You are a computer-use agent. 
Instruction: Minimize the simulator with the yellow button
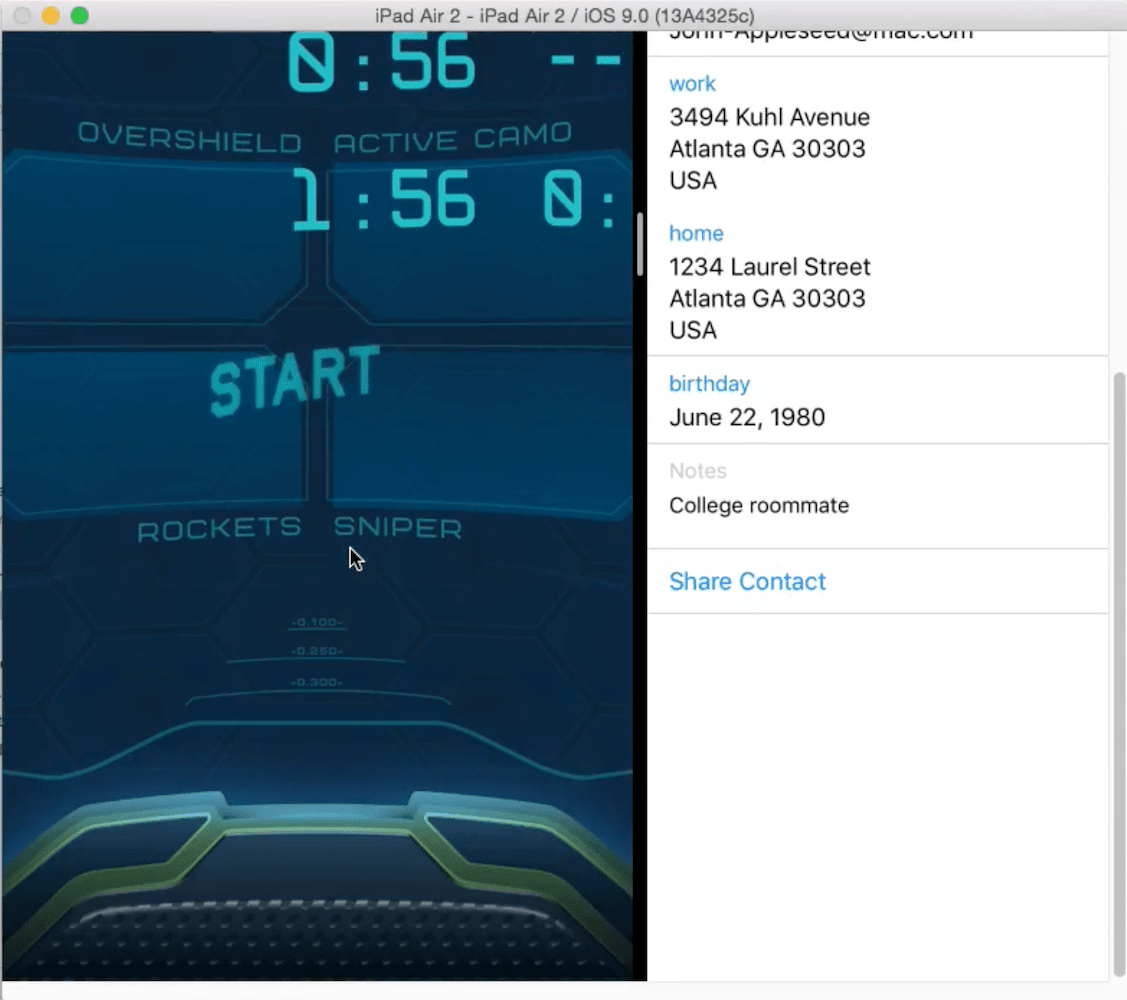[50, 15]
